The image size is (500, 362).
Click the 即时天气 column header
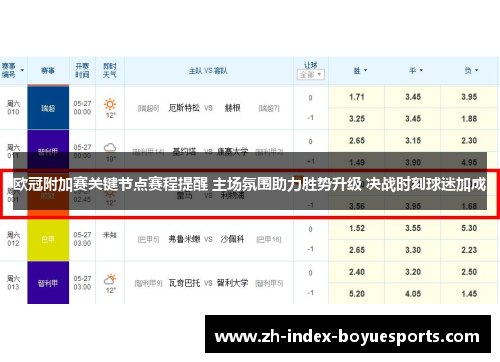(109, 71)
